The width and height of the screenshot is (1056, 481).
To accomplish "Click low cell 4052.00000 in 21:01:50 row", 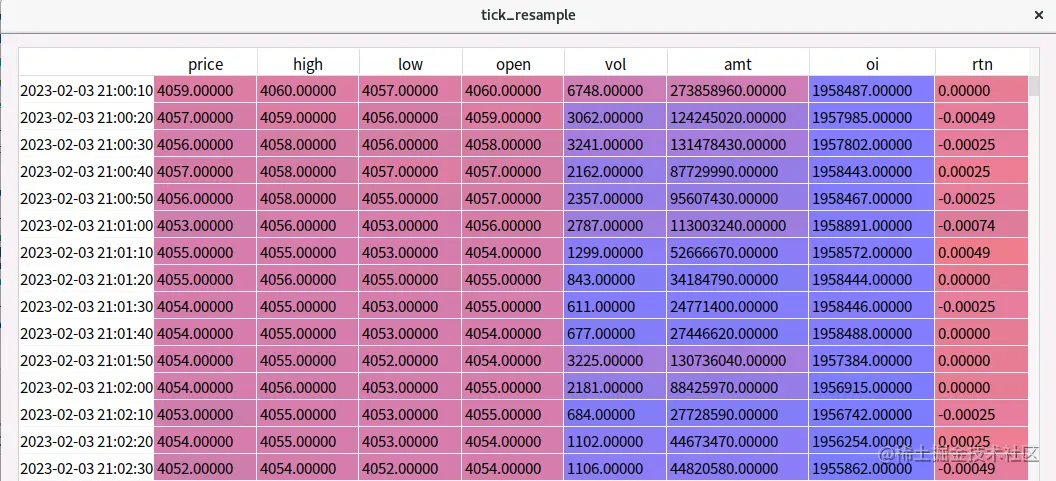I will tap(410, 360).
